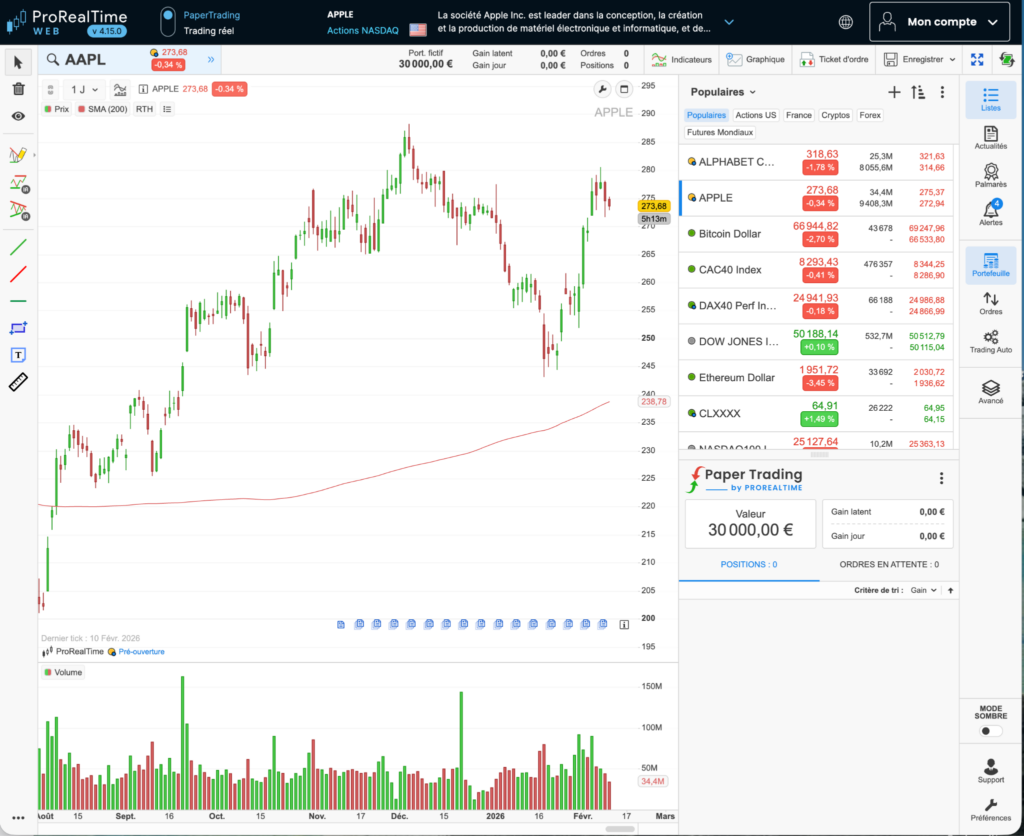Toggle PaperTrading and Trading réel switch
The height and width of the screenshot is (836, 1024).
pos(168,22)
